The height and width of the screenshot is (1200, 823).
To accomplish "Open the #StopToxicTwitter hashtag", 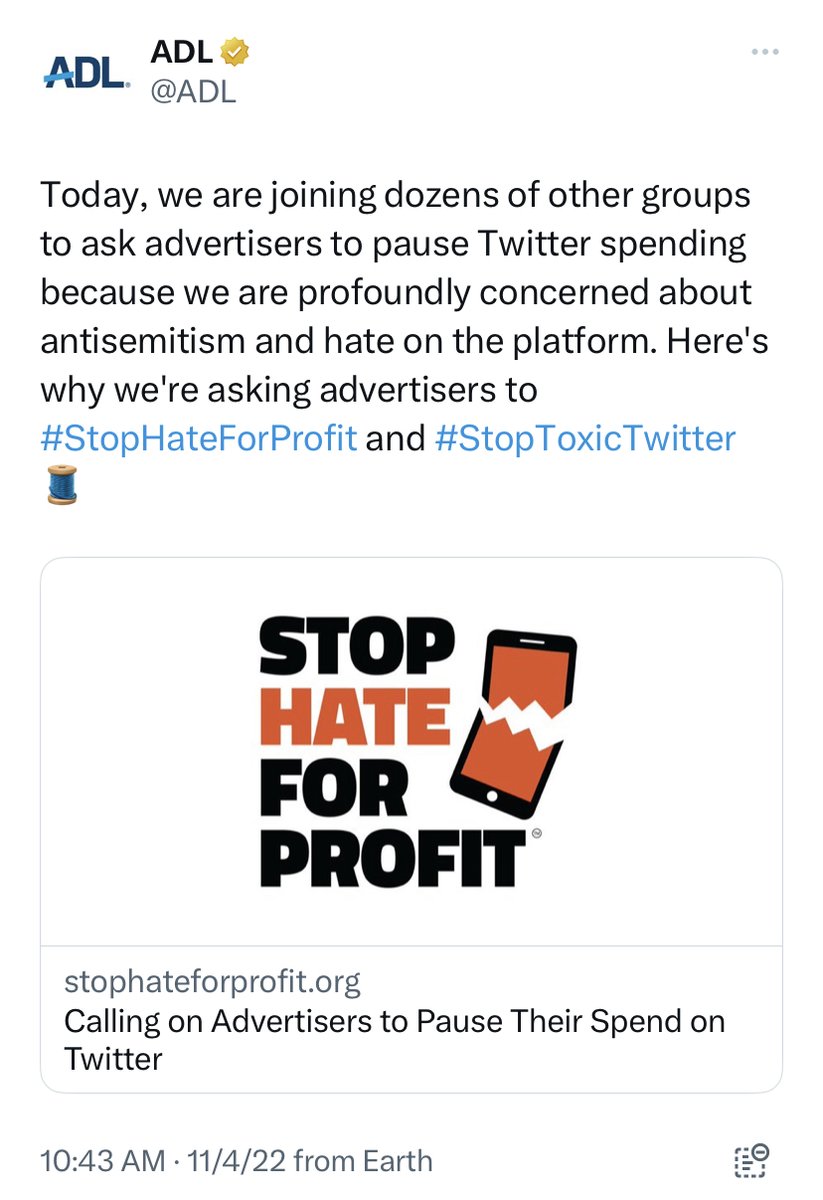I will [586, 439].
